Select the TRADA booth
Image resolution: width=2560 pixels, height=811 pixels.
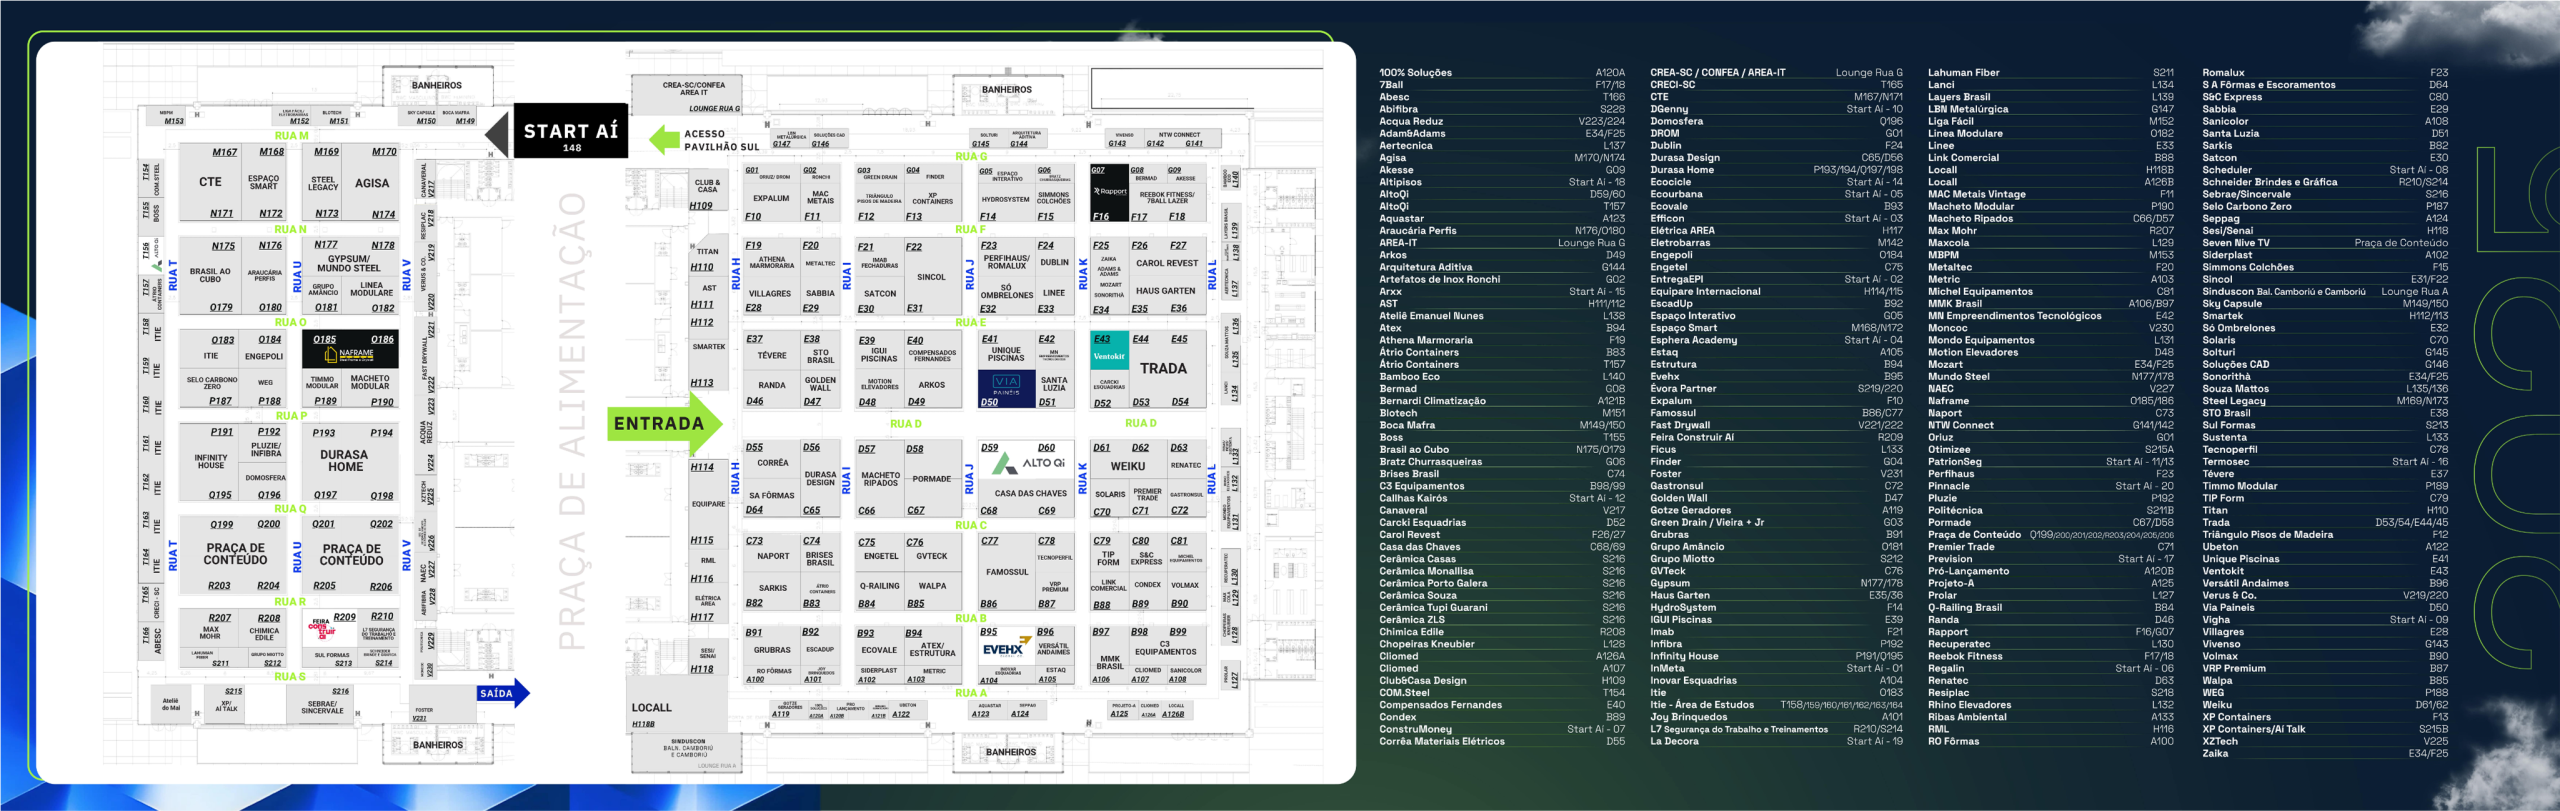coord(1163,368)
